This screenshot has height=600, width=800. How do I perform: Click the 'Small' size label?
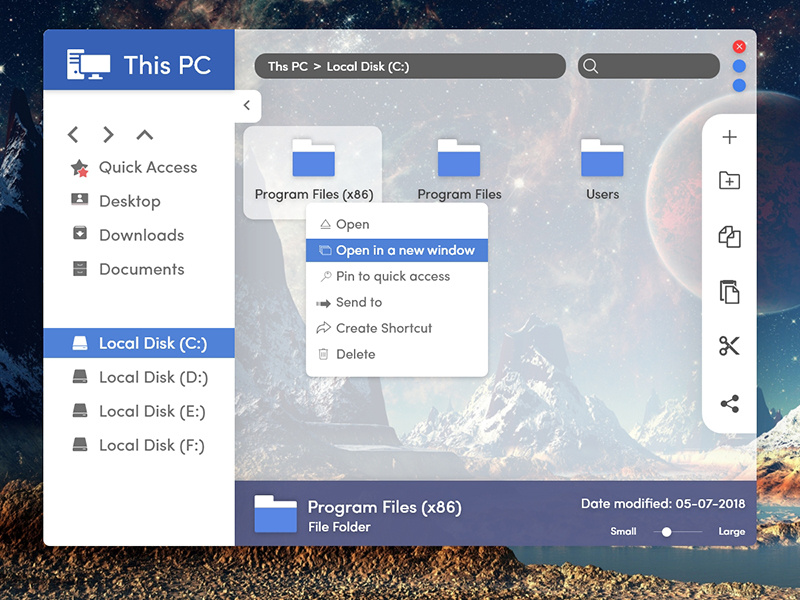(x=623, y=532)
